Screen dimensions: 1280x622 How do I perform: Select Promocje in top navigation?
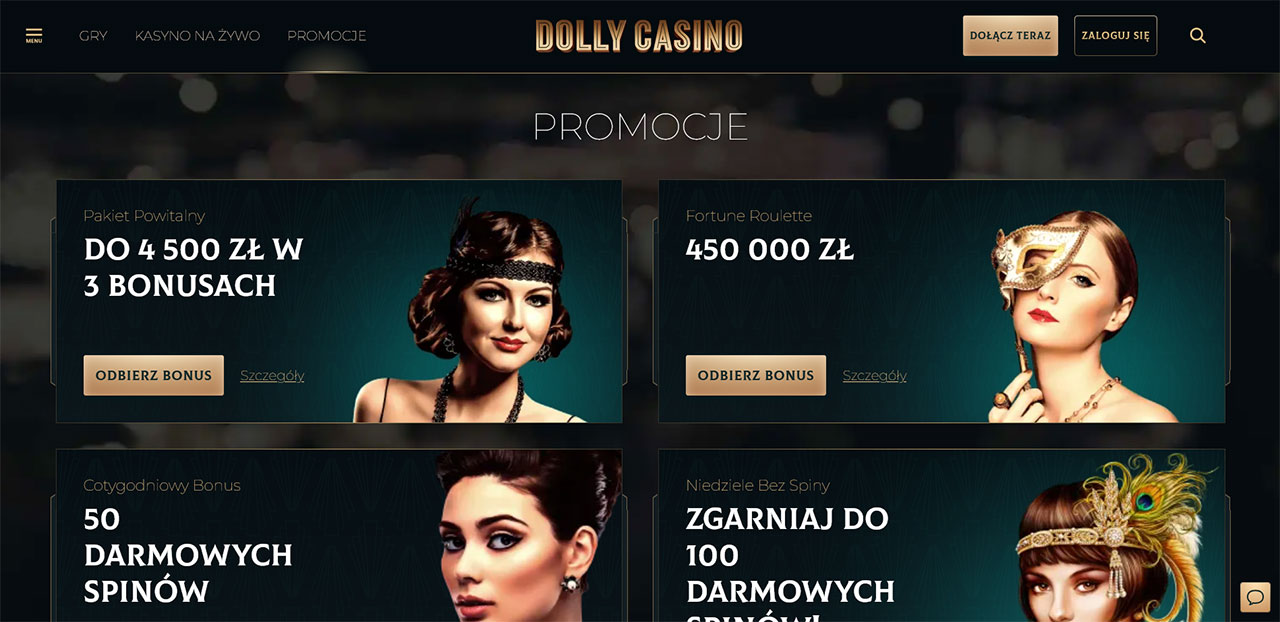tap(327, 36)
